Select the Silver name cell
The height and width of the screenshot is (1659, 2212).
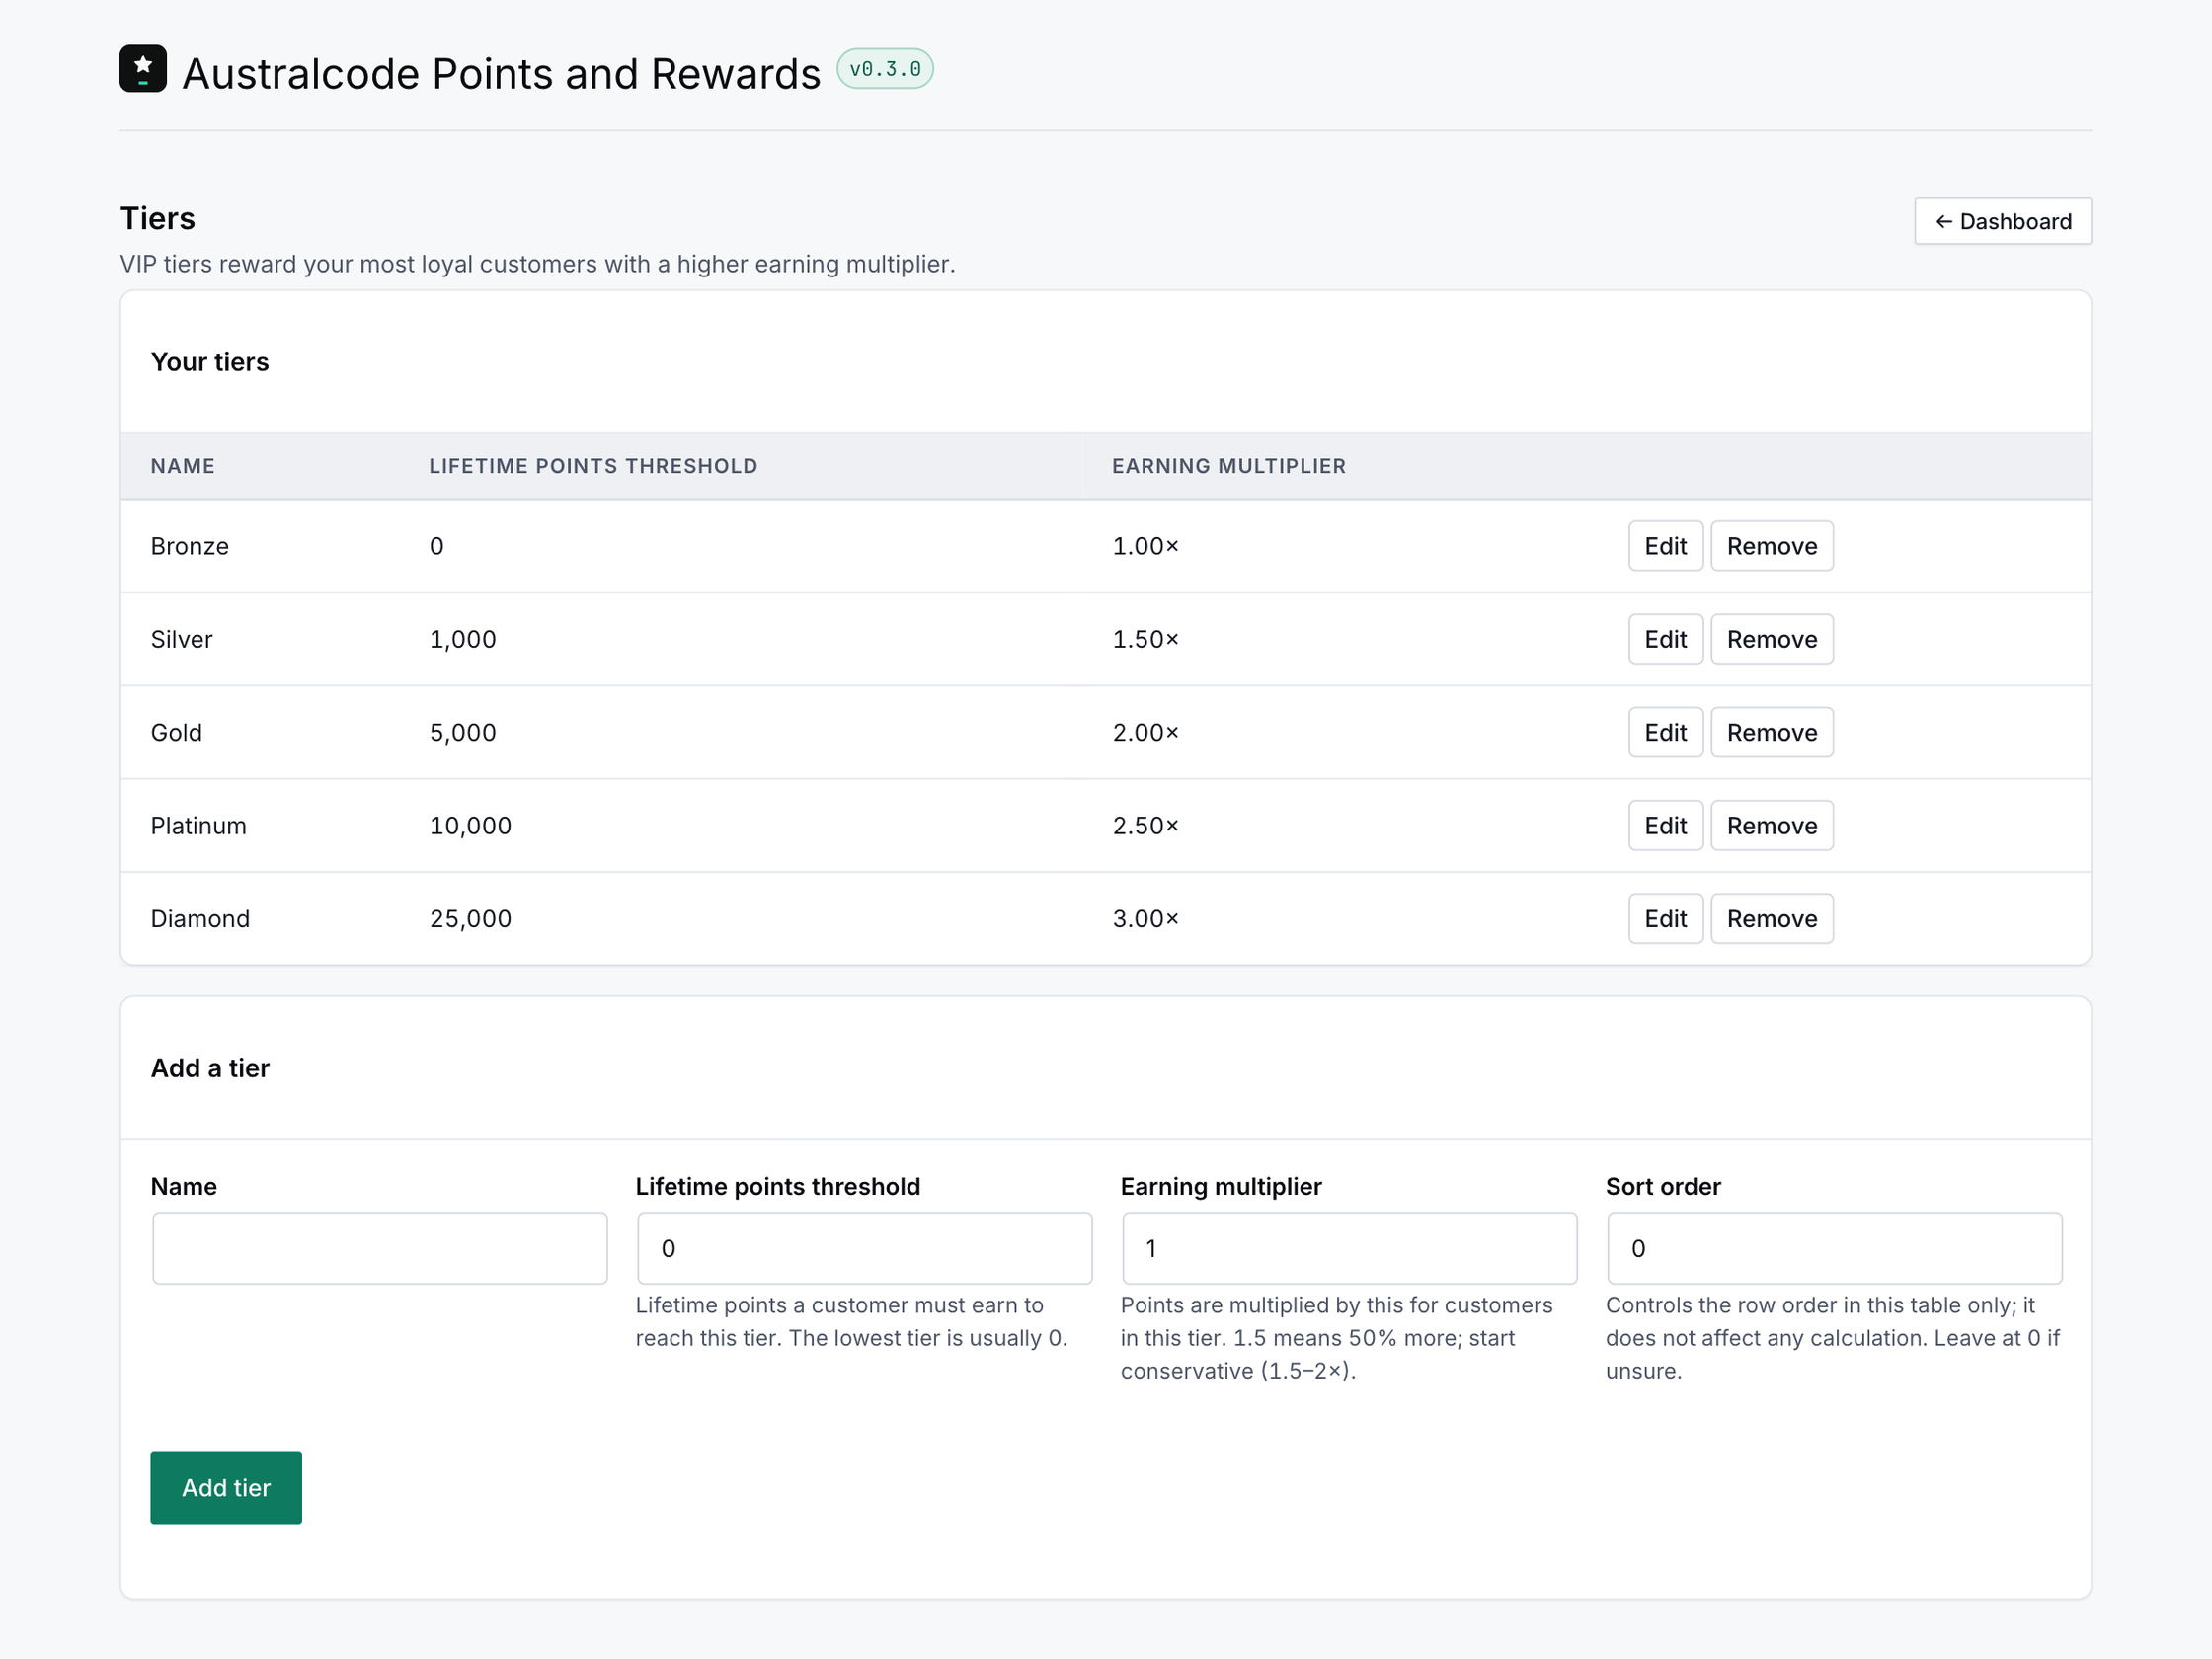tap(182, 639)
